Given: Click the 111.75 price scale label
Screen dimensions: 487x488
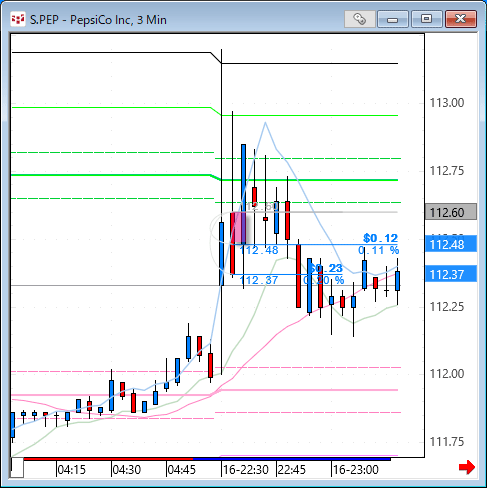Looking at the screenshot, I should point(447,442).
